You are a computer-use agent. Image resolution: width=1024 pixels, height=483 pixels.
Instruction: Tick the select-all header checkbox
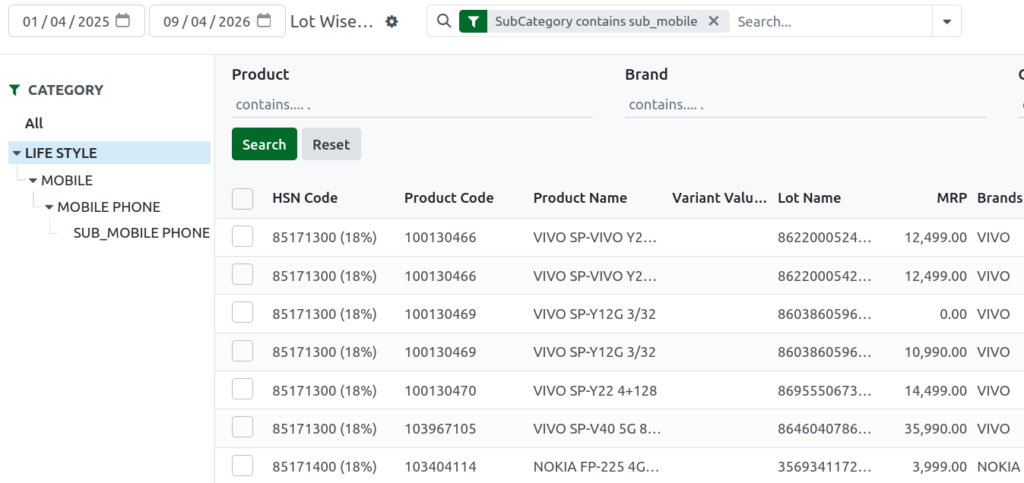(x=242, y=198)
